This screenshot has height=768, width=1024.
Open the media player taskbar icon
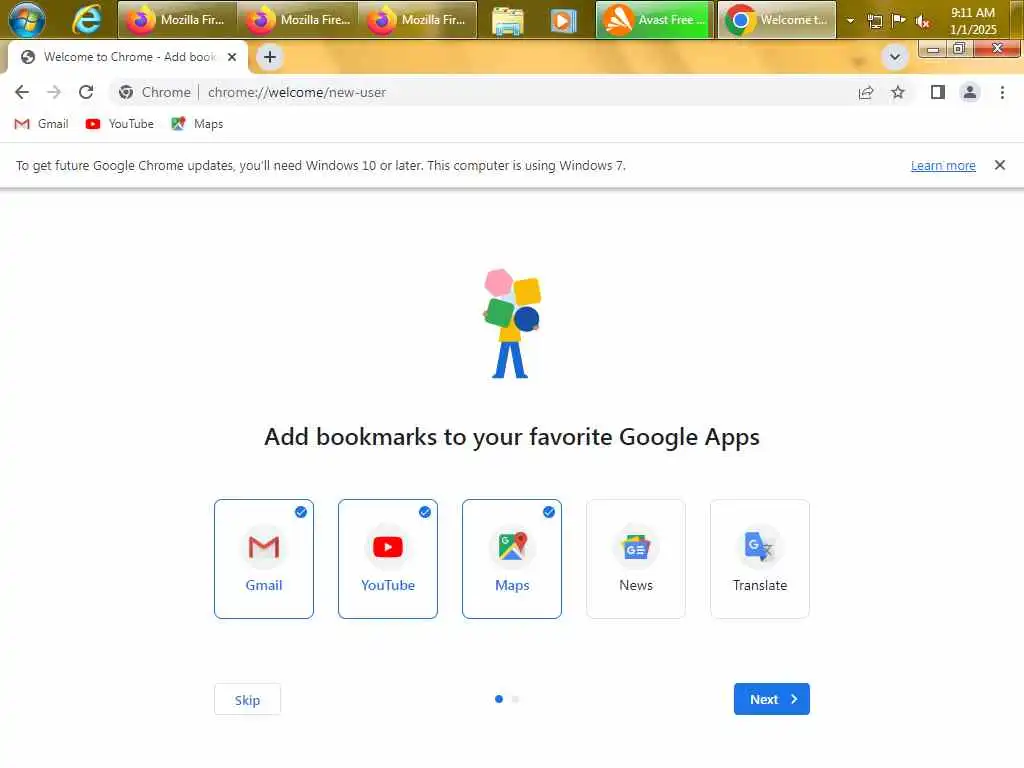tap(563, 20)
